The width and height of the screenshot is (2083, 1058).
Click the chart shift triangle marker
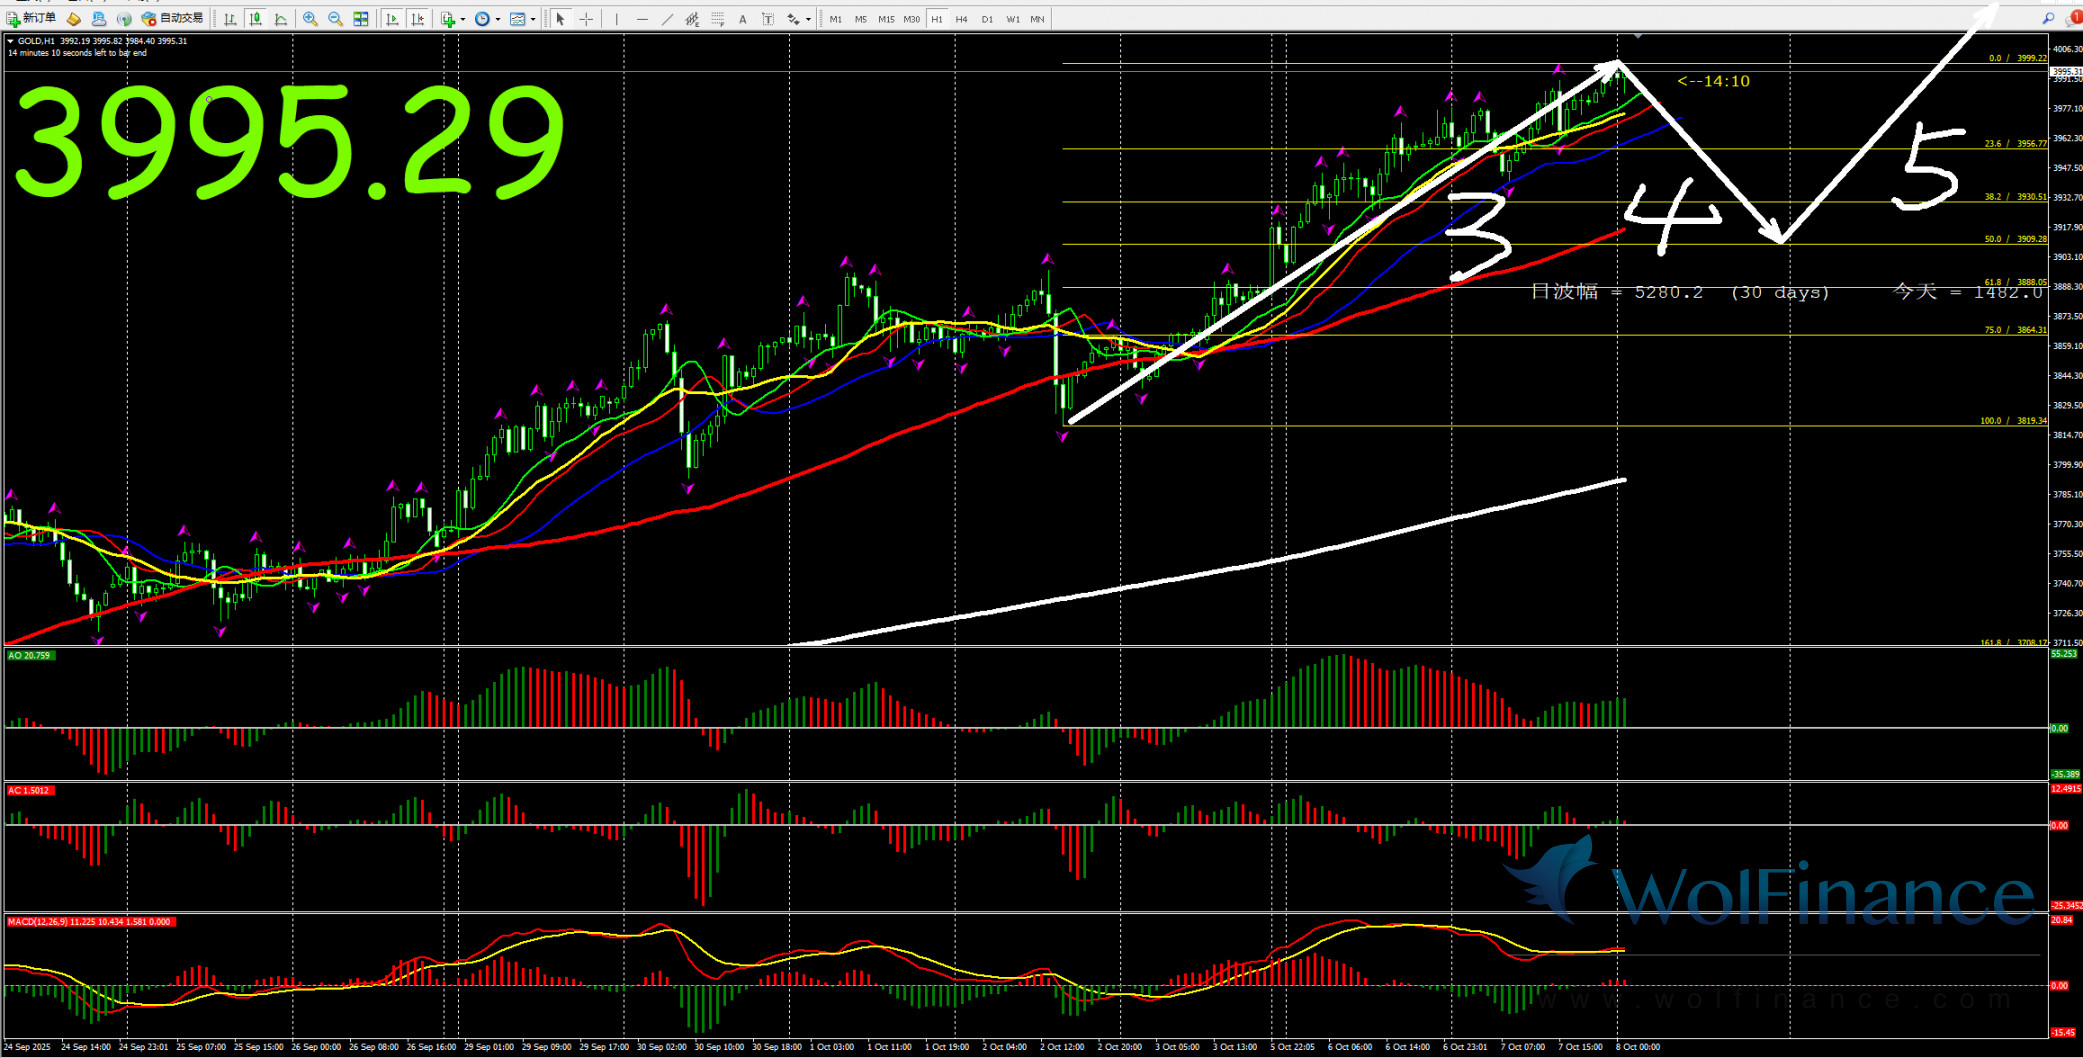[x=1637, y=37]
